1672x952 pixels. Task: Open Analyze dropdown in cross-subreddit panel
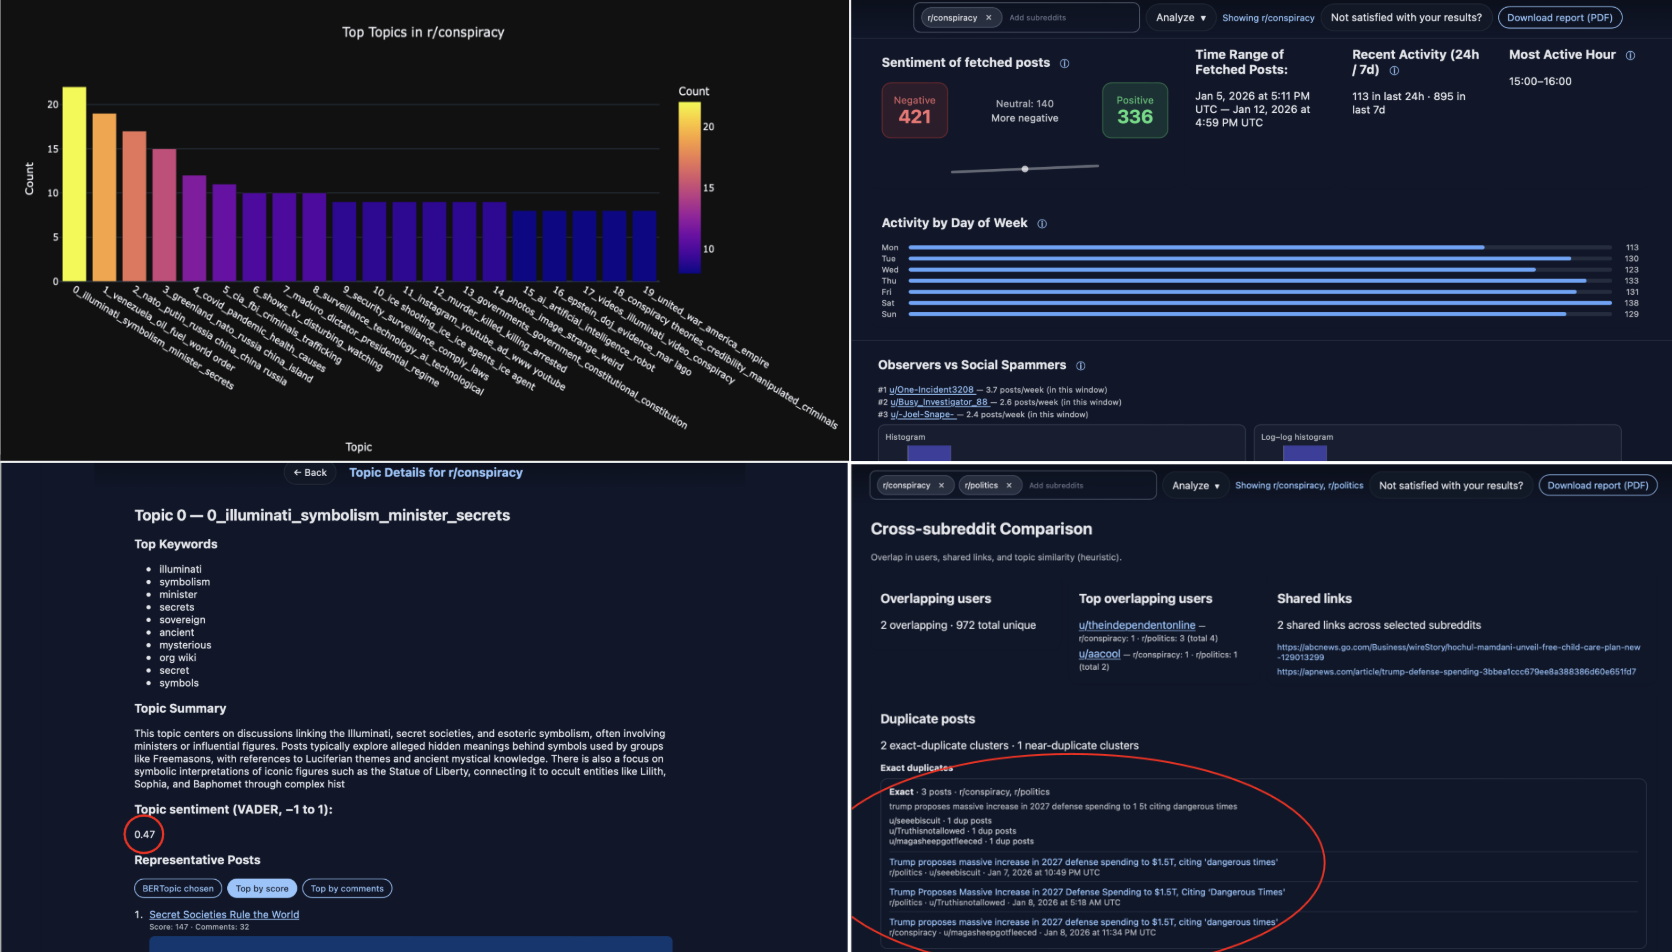[1196, 486]
